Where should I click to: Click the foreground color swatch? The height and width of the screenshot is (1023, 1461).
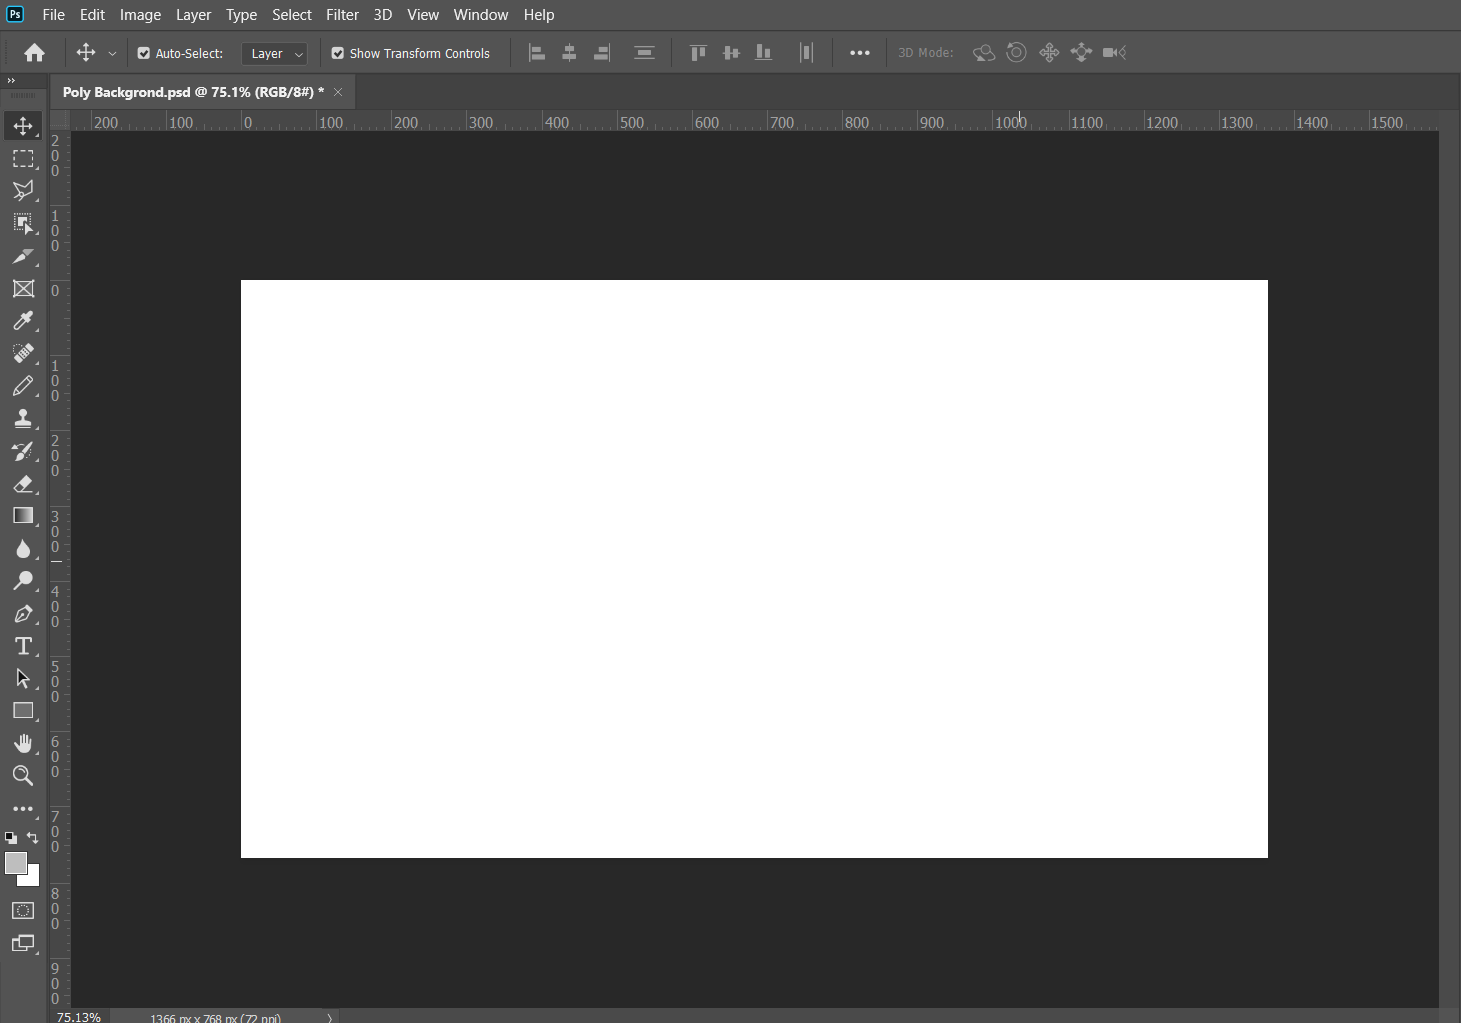click(15, 863)
